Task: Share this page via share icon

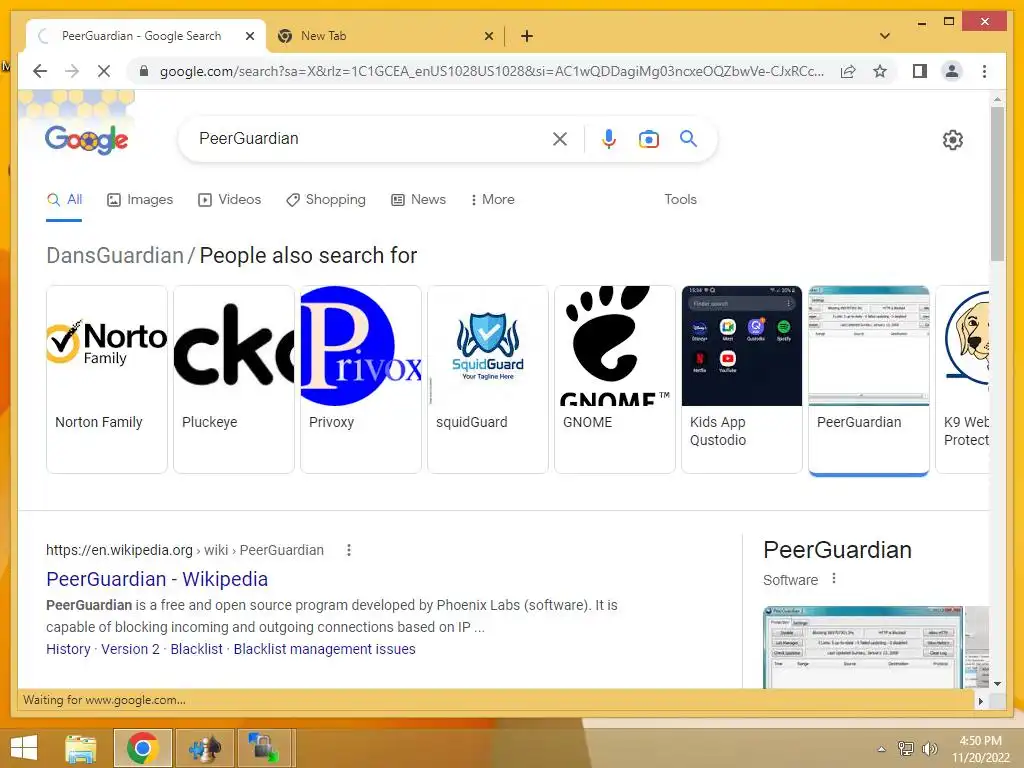Action: pos(848,71)
